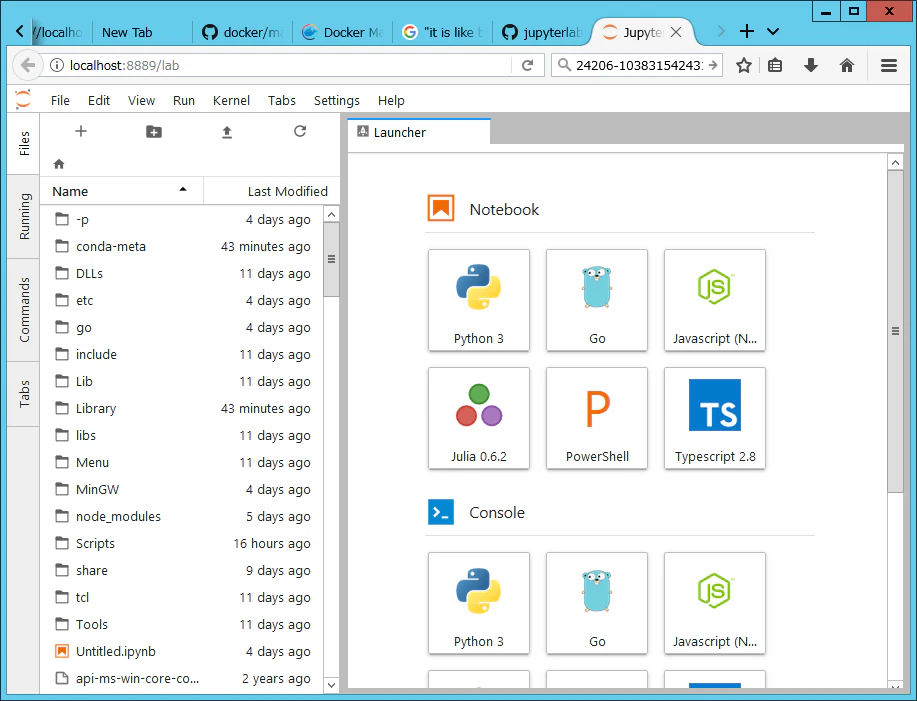Open the MinGW folder
Viewport: 917px width, 701px height.
pyautogui.click(x=182, y=489)
